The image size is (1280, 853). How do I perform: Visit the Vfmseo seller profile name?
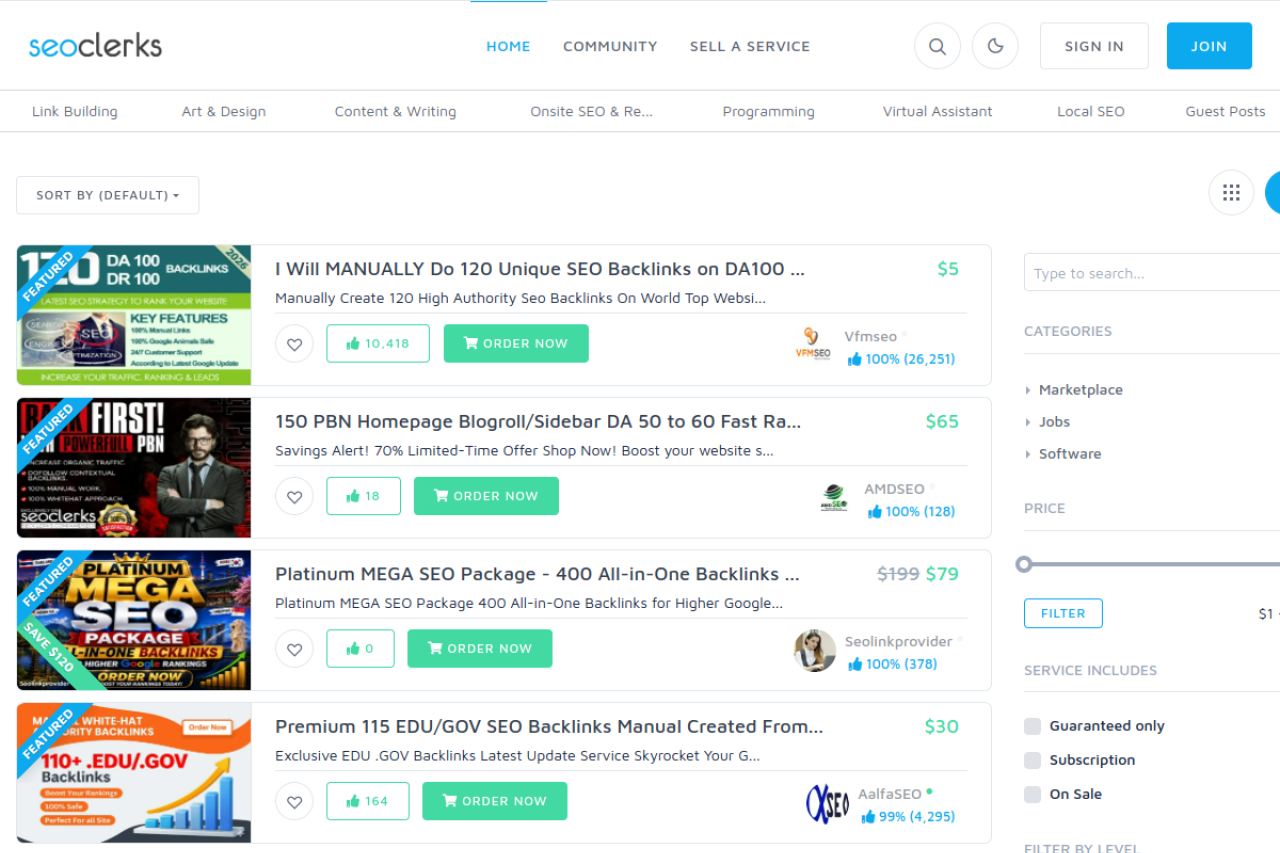pos(871,337)
